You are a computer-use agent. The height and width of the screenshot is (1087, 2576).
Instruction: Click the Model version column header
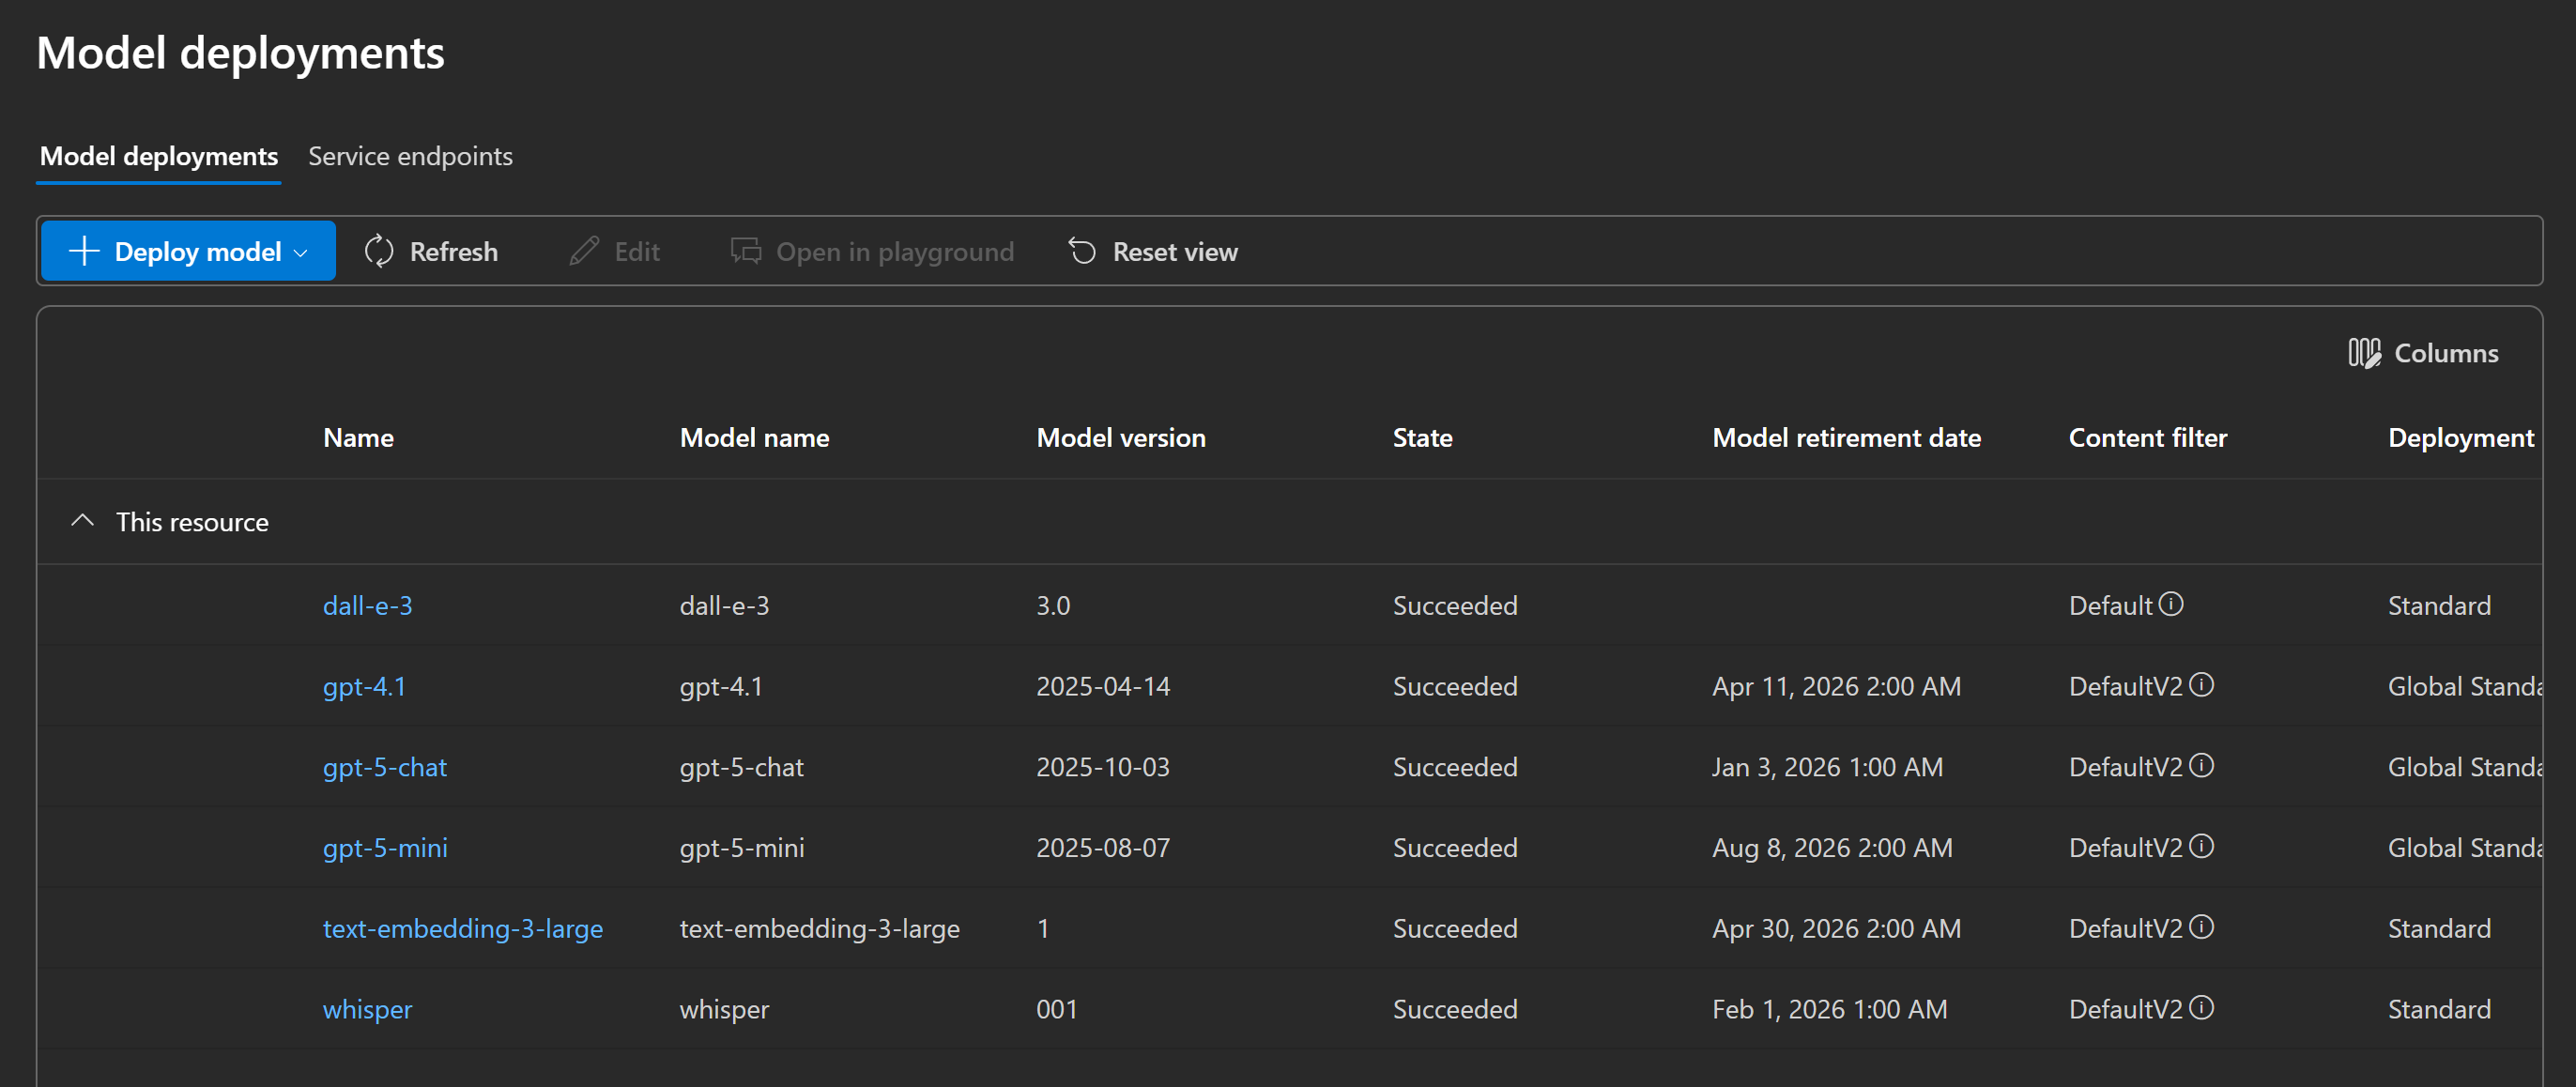[x=1121, y=437]
